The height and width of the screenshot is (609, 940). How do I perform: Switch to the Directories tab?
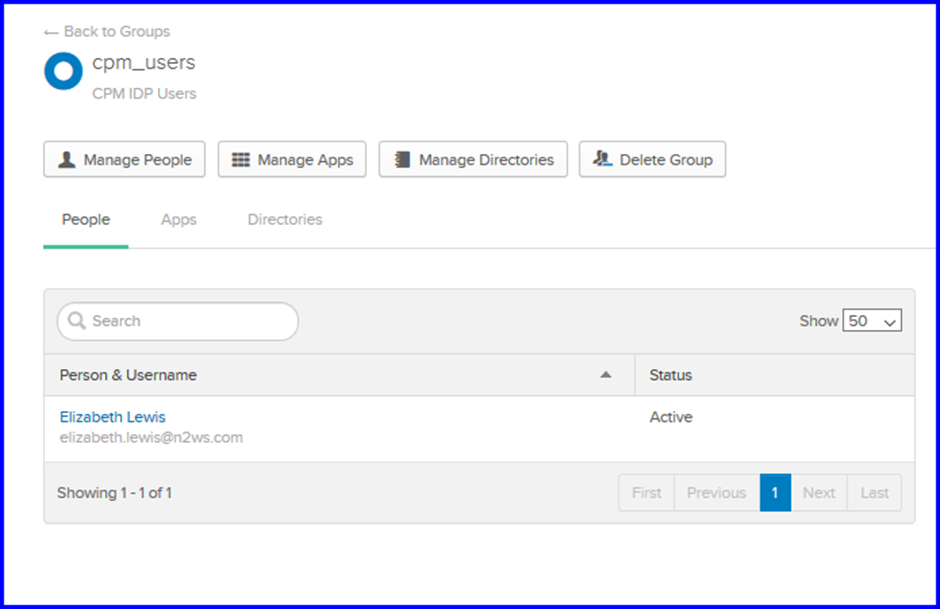tap(285, 219)
